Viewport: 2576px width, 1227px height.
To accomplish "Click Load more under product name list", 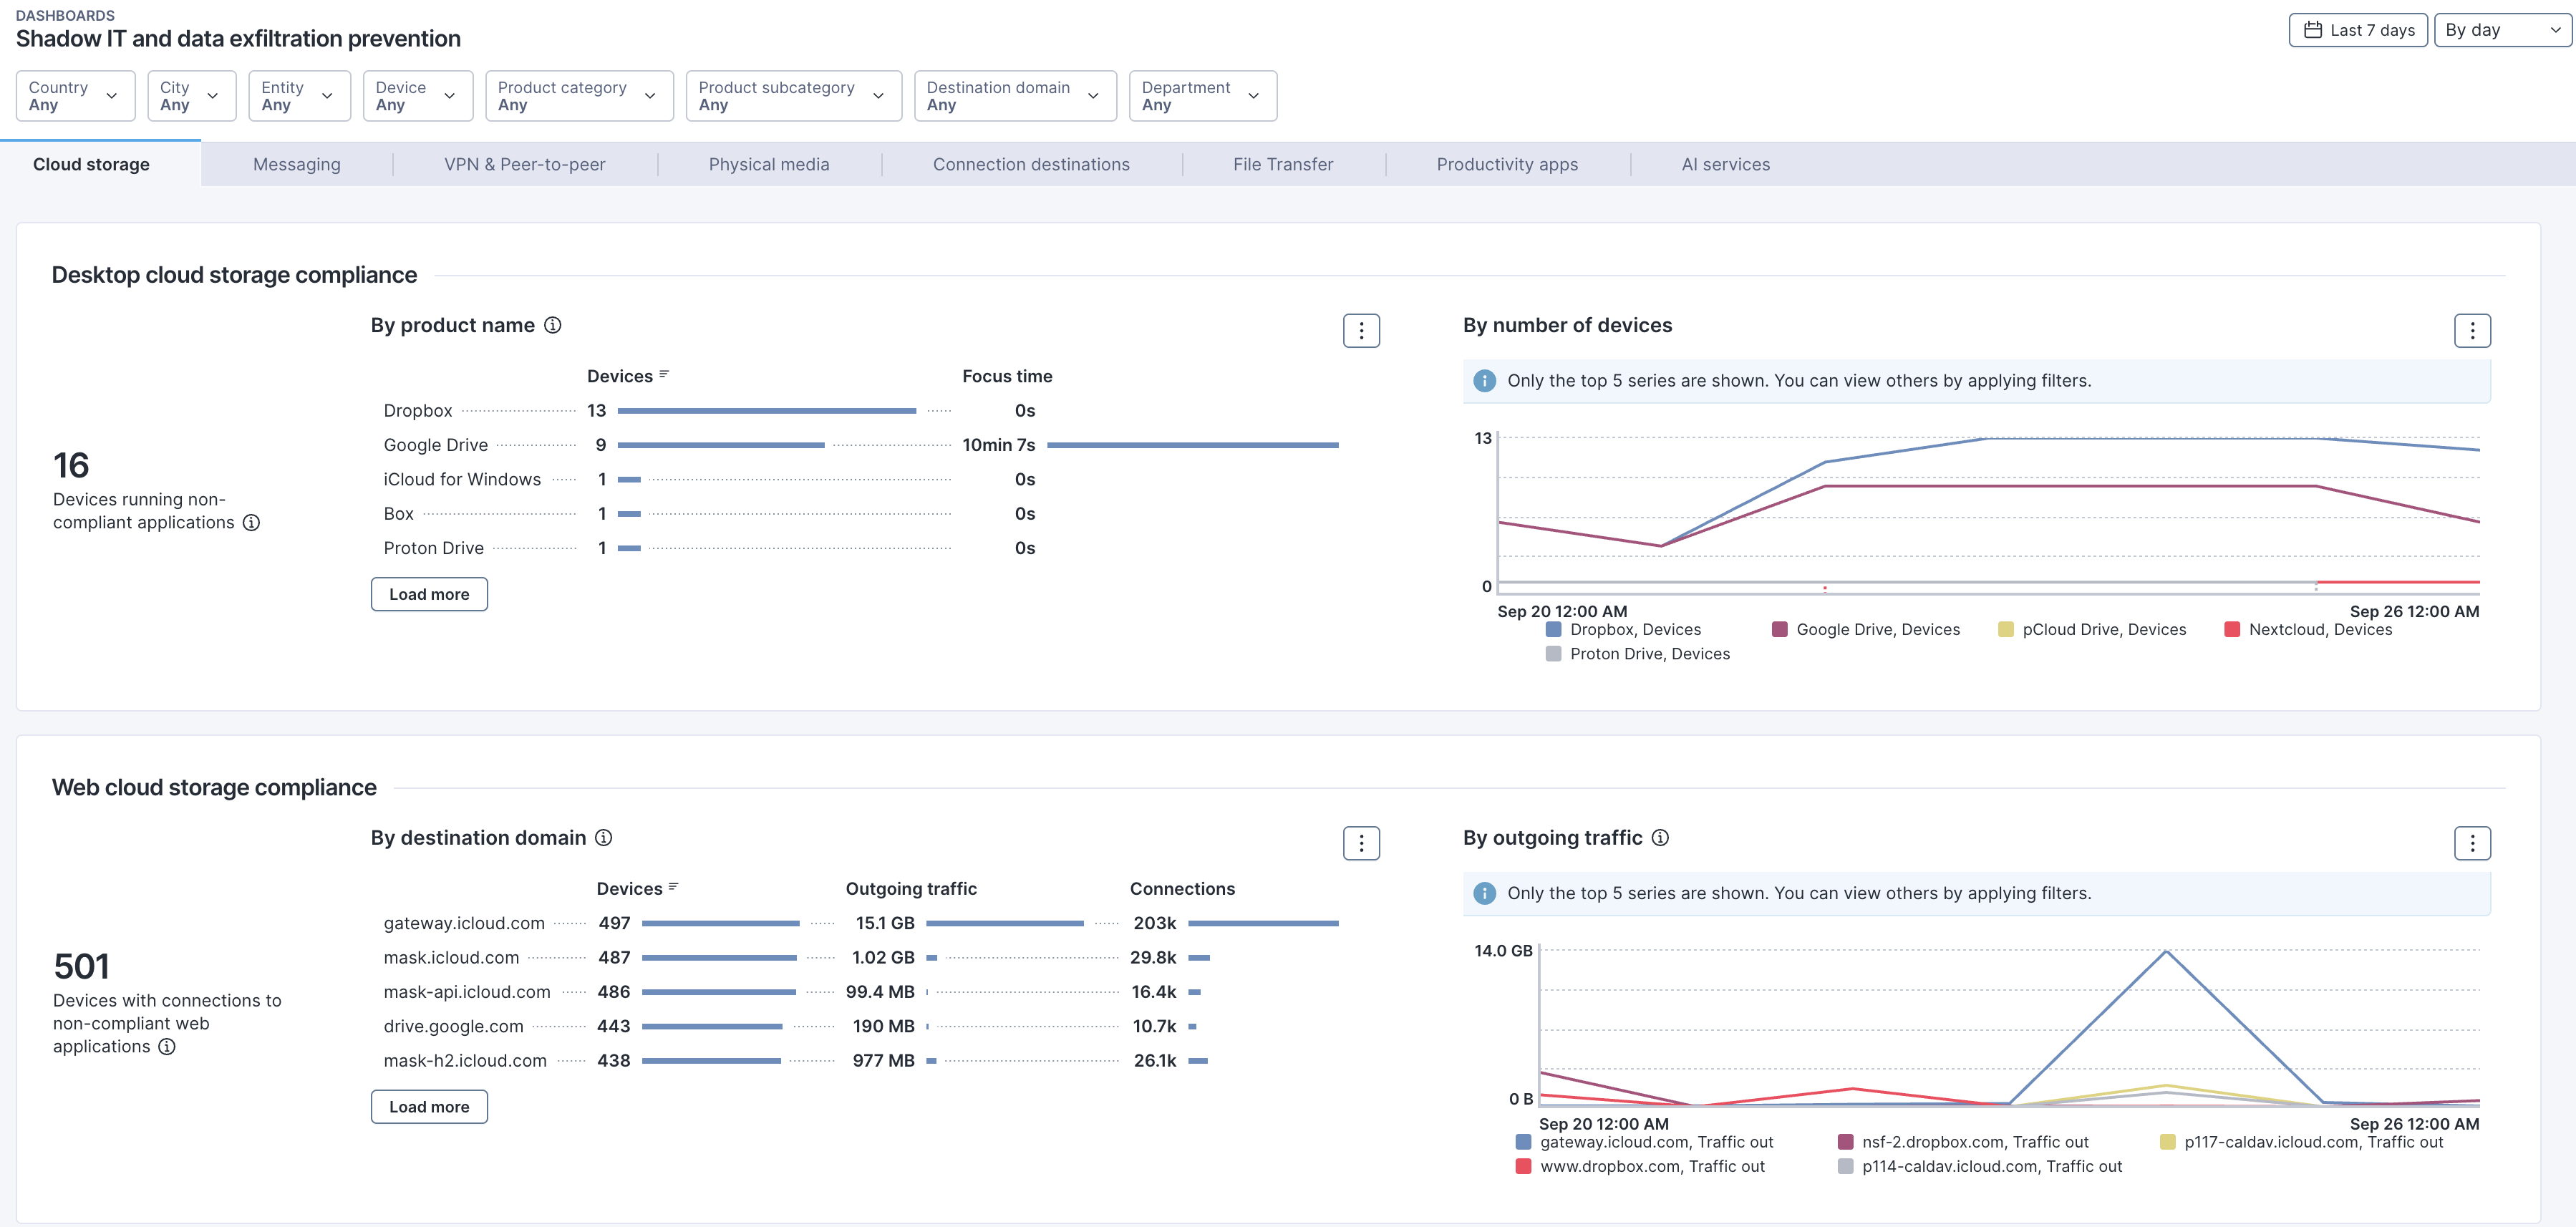I will point(429,594).
